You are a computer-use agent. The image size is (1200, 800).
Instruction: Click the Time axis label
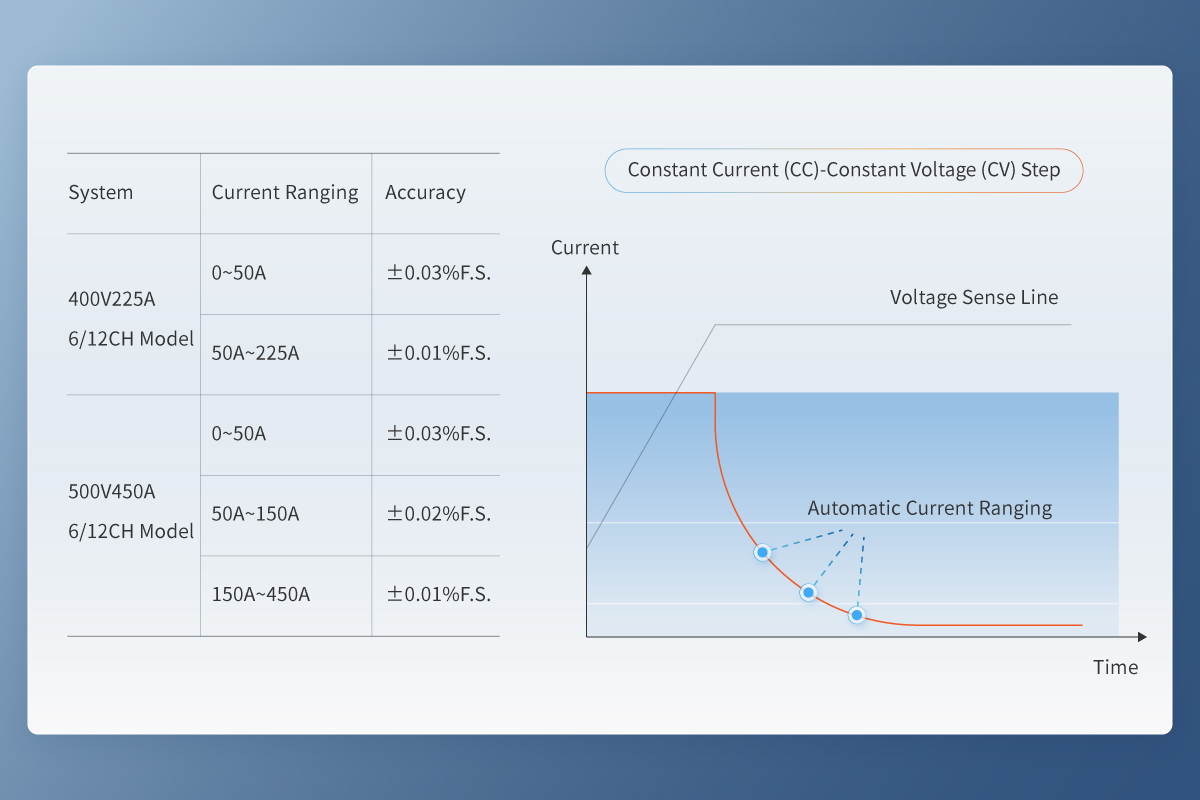(1115, 667)
